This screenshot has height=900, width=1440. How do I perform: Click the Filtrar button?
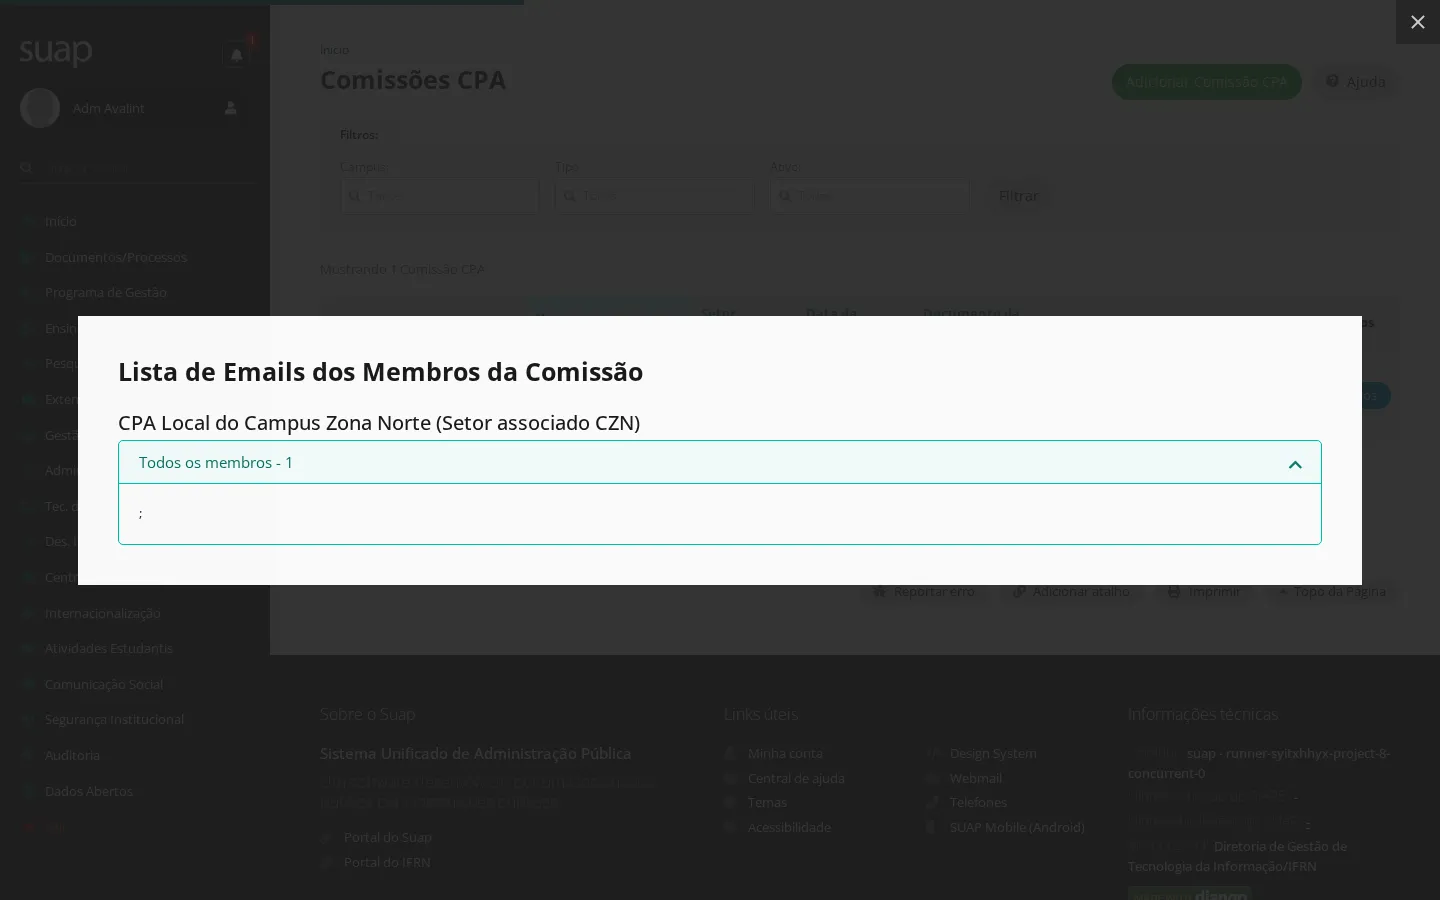1019,196
